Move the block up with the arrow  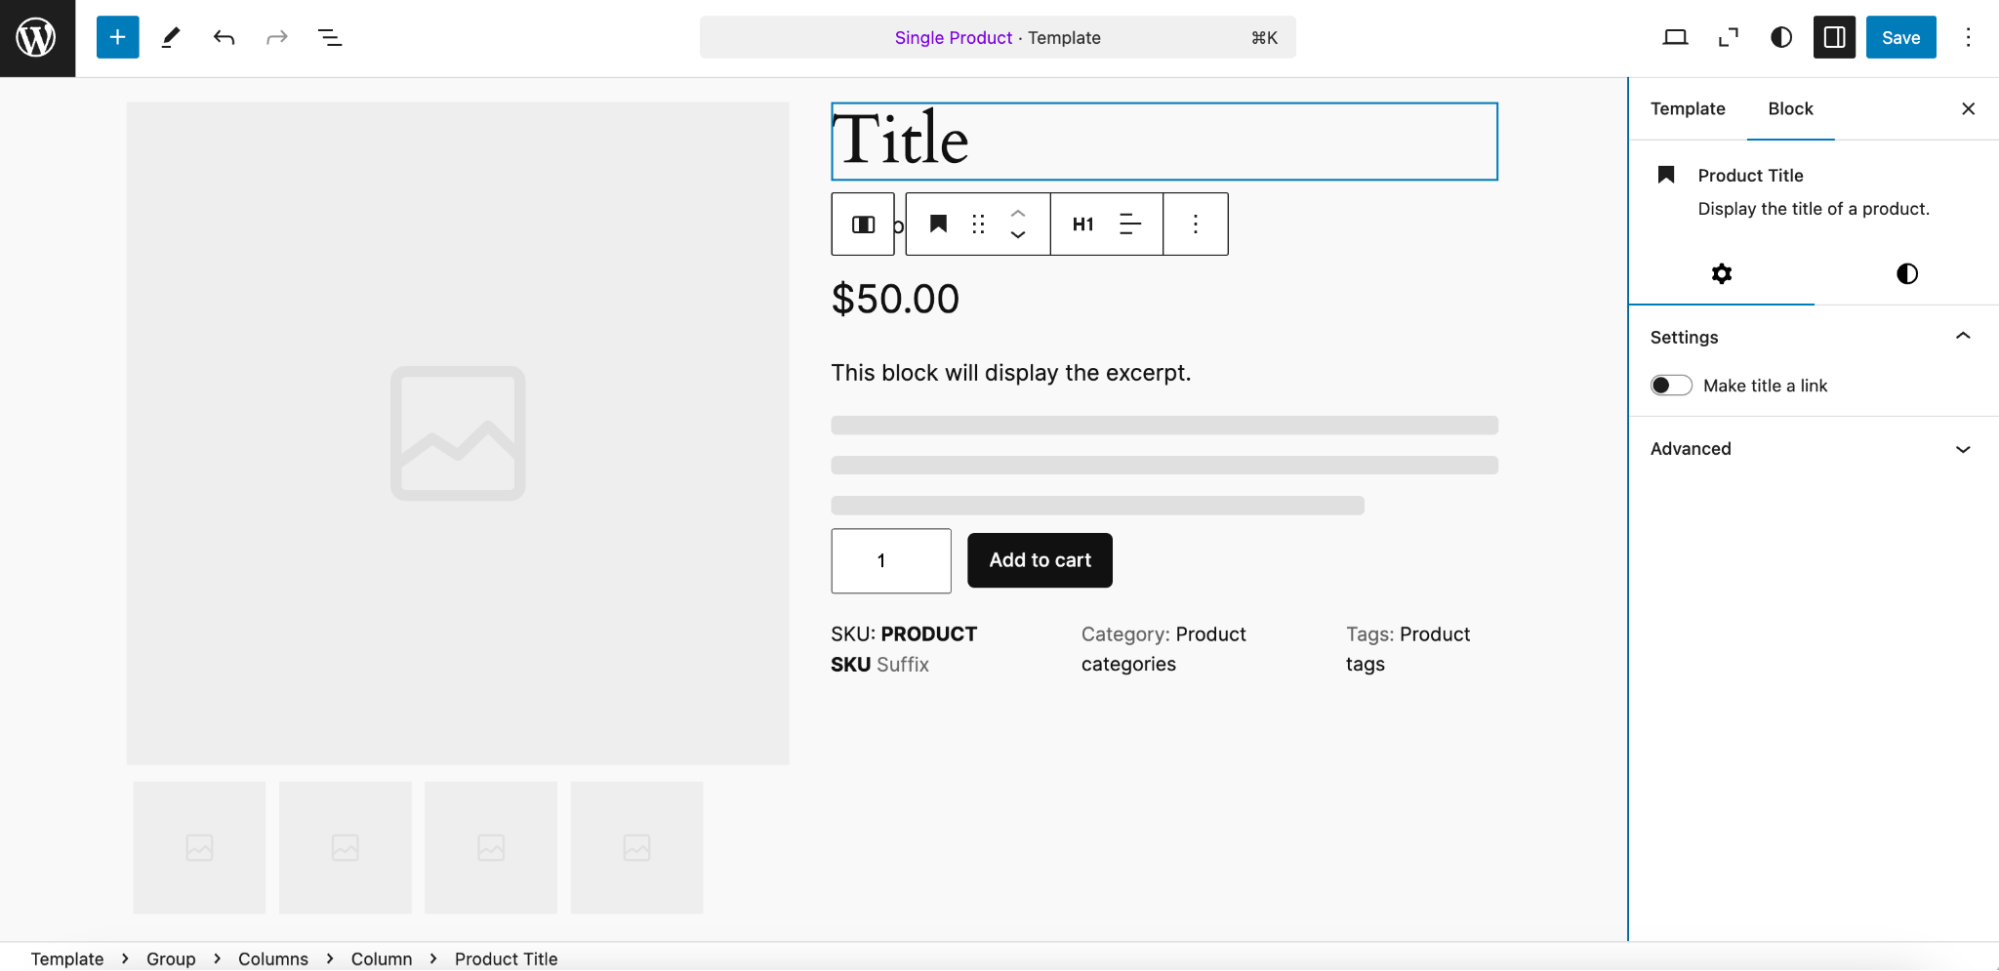[x=1018, y=213]
